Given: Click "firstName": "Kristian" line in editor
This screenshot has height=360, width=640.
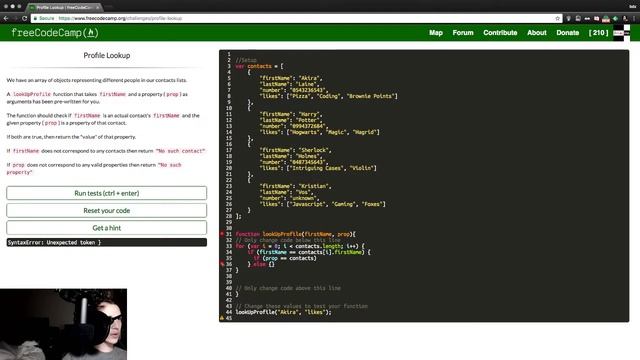Looking at the screenshot, I should [296, 186].
